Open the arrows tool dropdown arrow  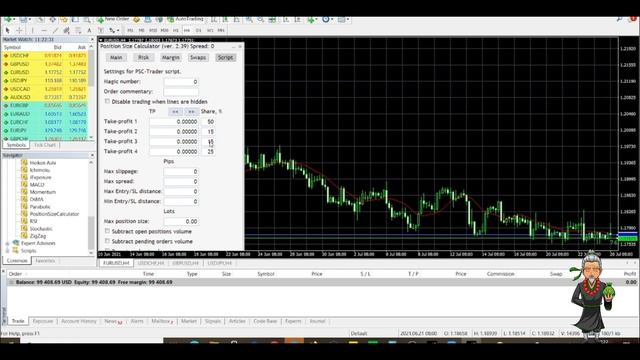click(118, 30)
